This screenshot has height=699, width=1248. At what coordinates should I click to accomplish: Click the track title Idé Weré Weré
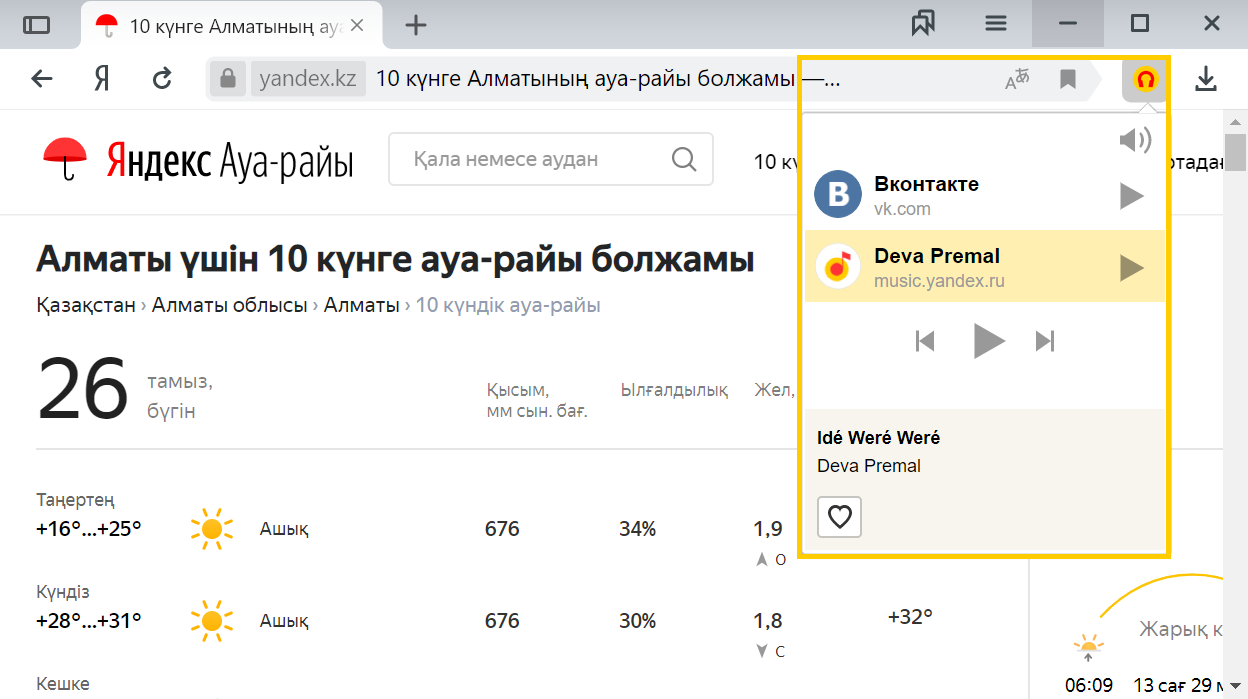pos(878,438)
